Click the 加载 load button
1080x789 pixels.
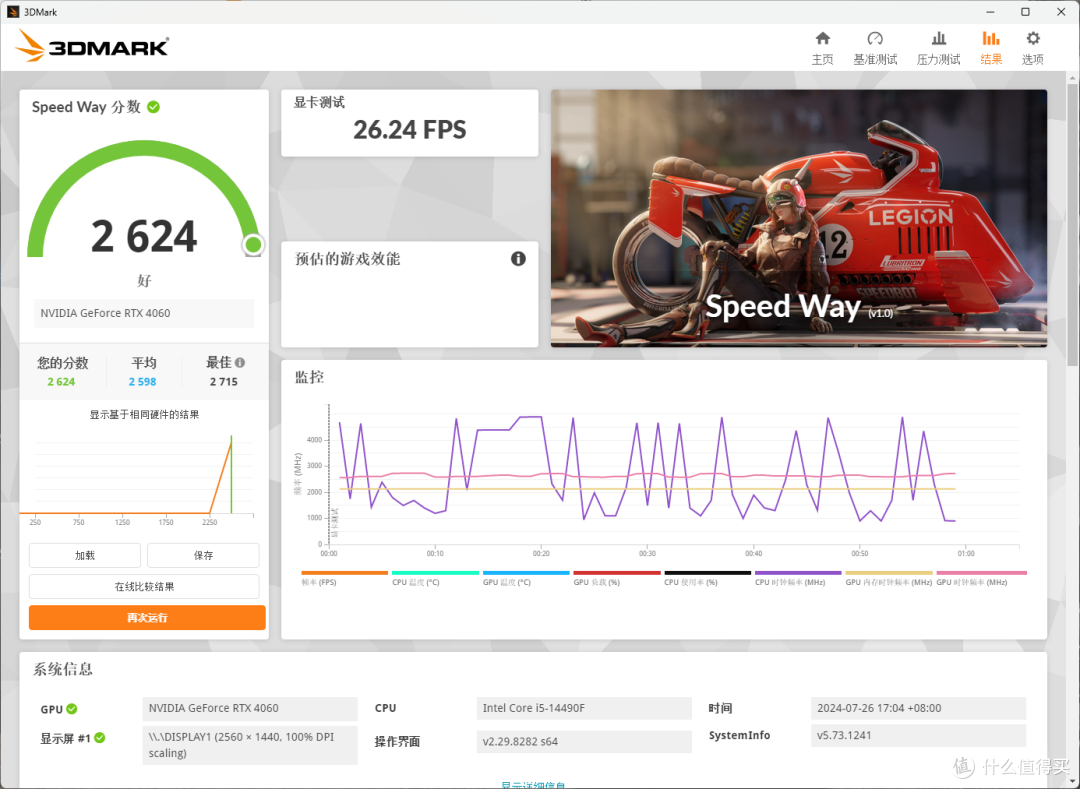85,555
